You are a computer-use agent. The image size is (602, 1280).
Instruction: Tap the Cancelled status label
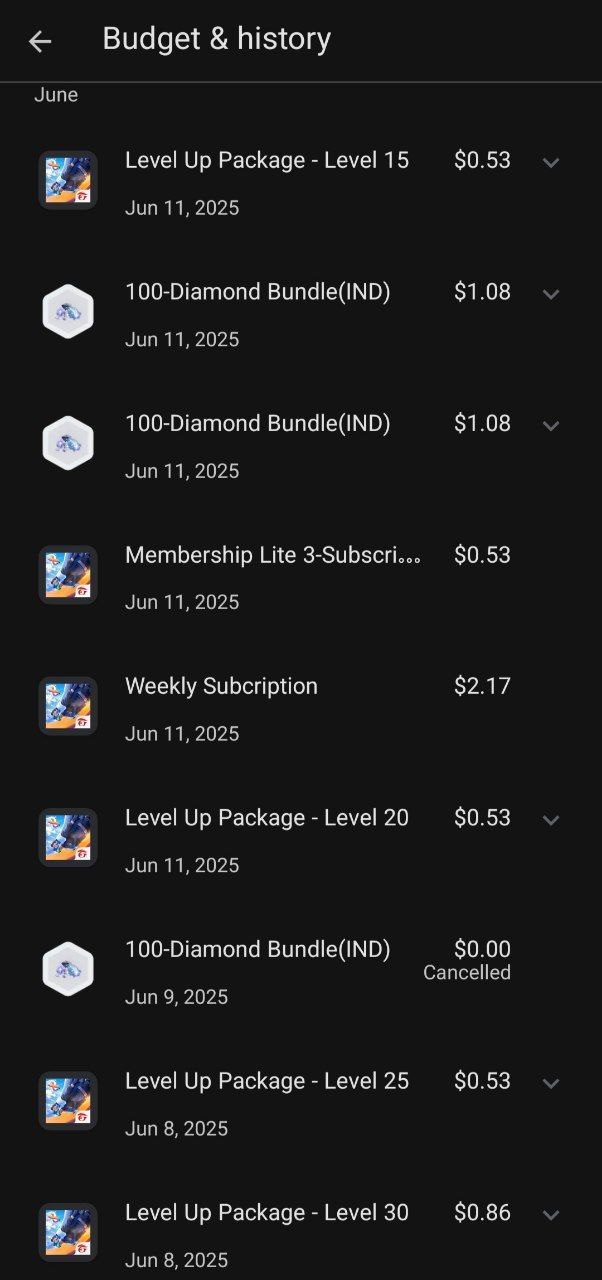[467, 973]
